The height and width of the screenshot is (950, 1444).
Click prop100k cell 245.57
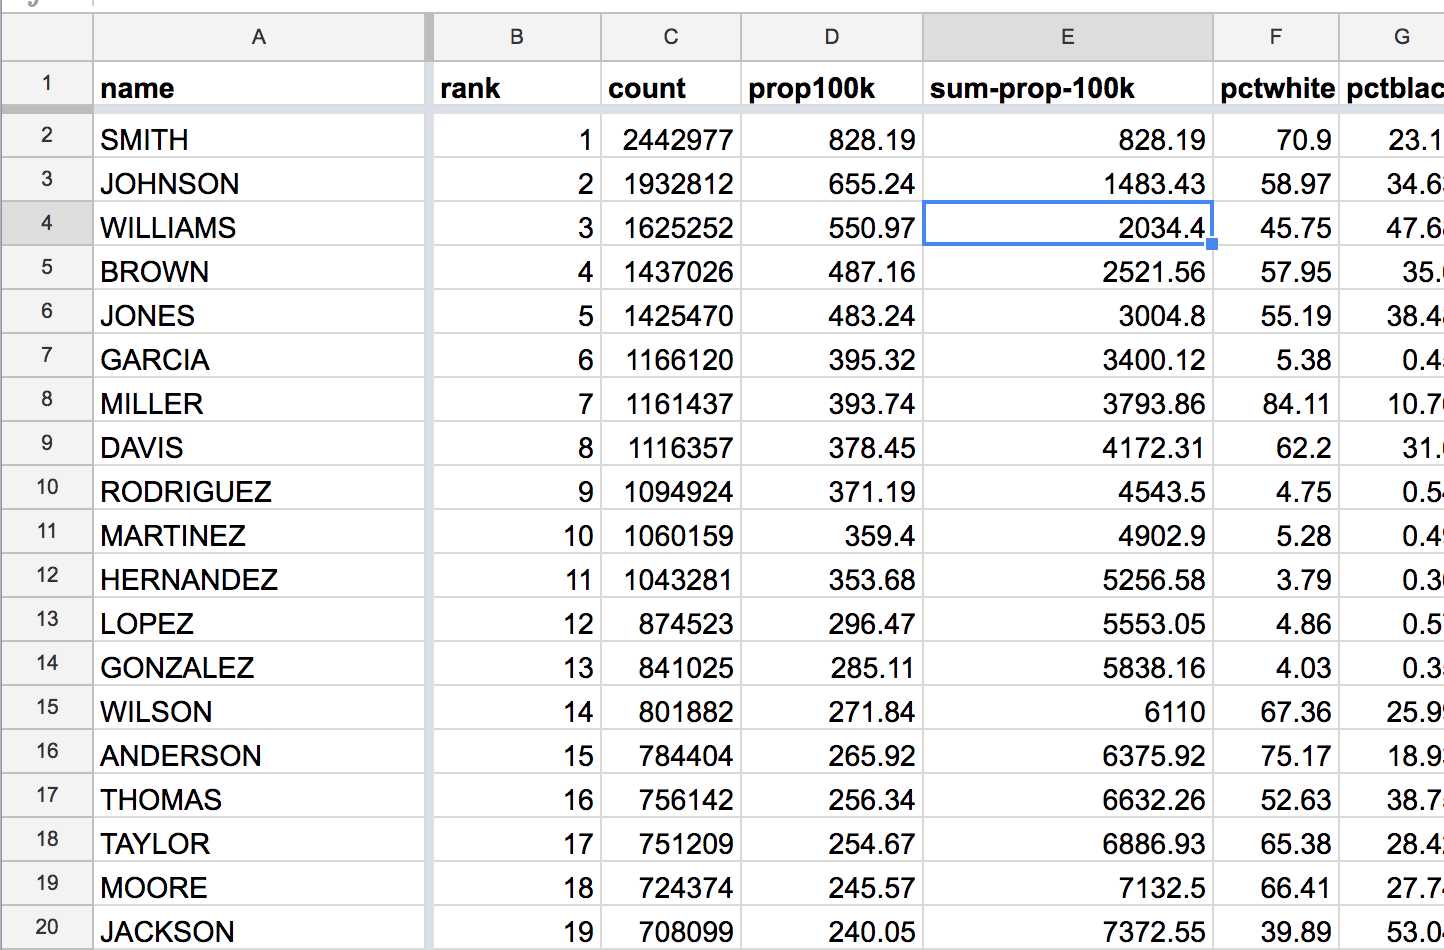pos(832,884)
